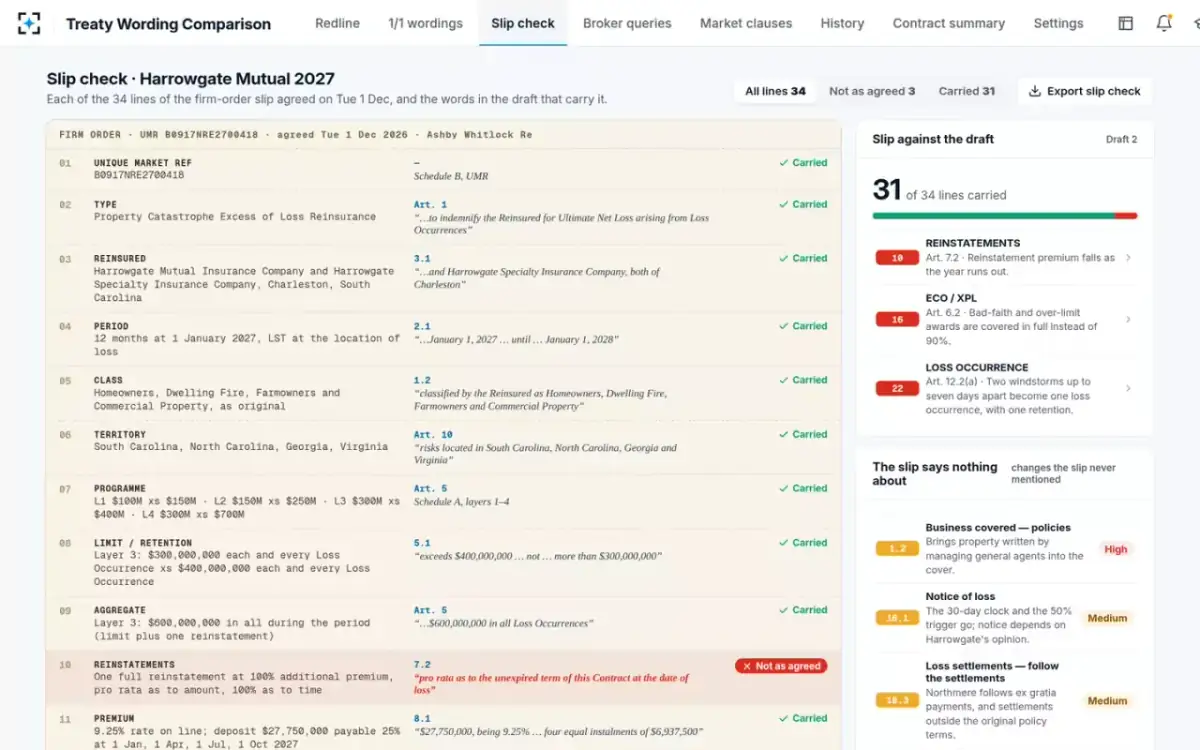This screenshot has width=1200, height=750.
Task: Click the lines-carried progress bar
Action: coord(1005,215)
